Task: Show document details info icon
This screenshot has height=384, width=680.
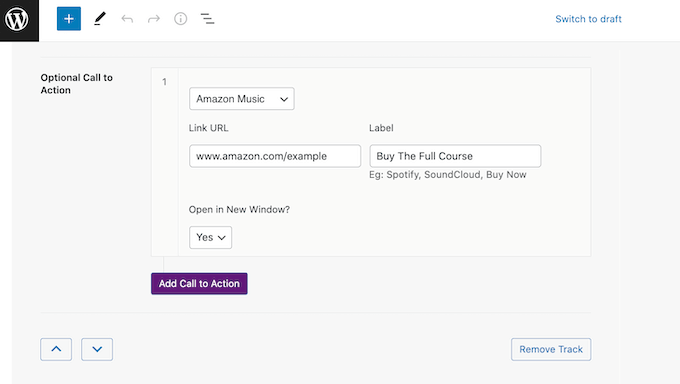Action: [180, 19]
